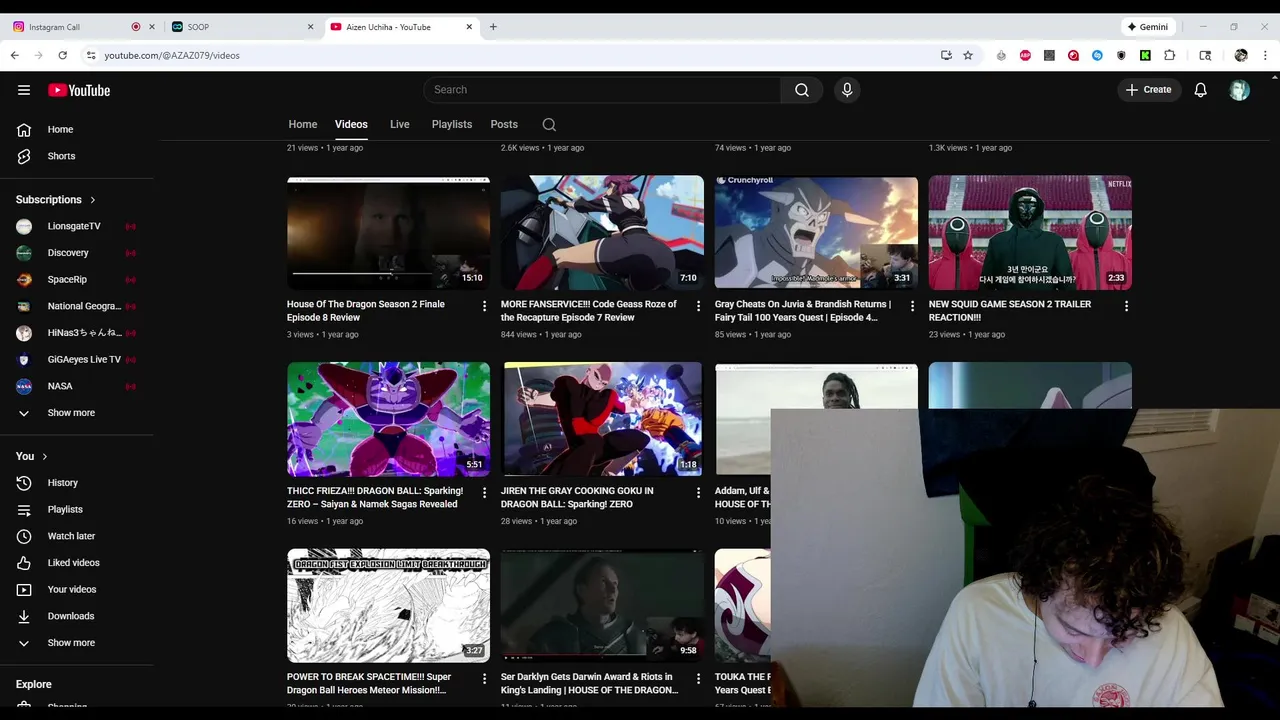Click the YouTube logo
This screenshot has width=1280, height=720.
coord(79,90)
